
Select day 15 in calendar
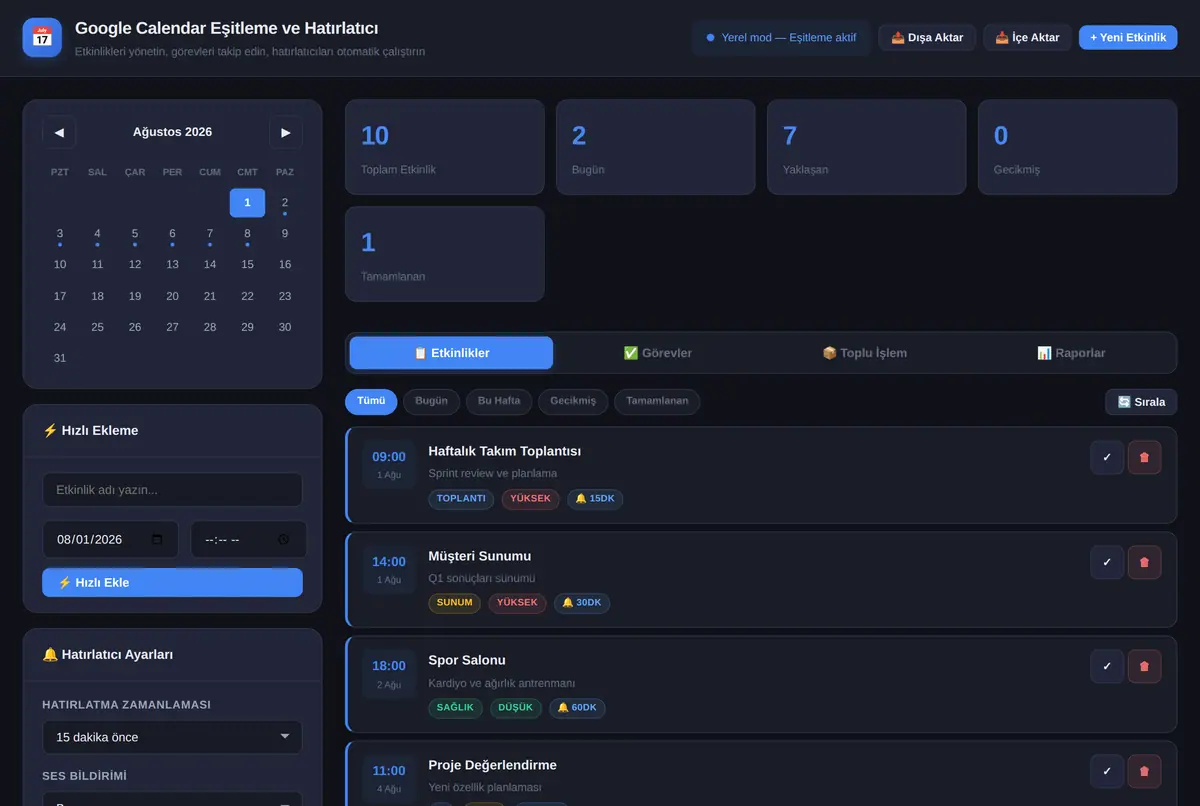point(247,265)
